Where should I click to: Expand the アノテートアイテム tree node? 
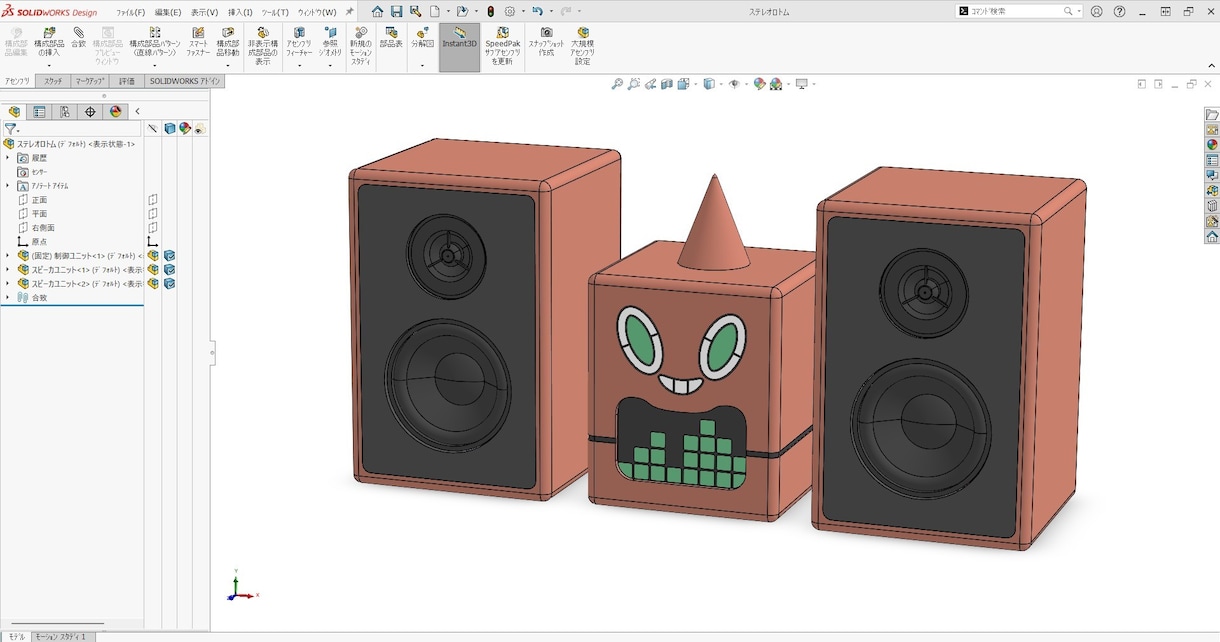(x=7, y=186)
